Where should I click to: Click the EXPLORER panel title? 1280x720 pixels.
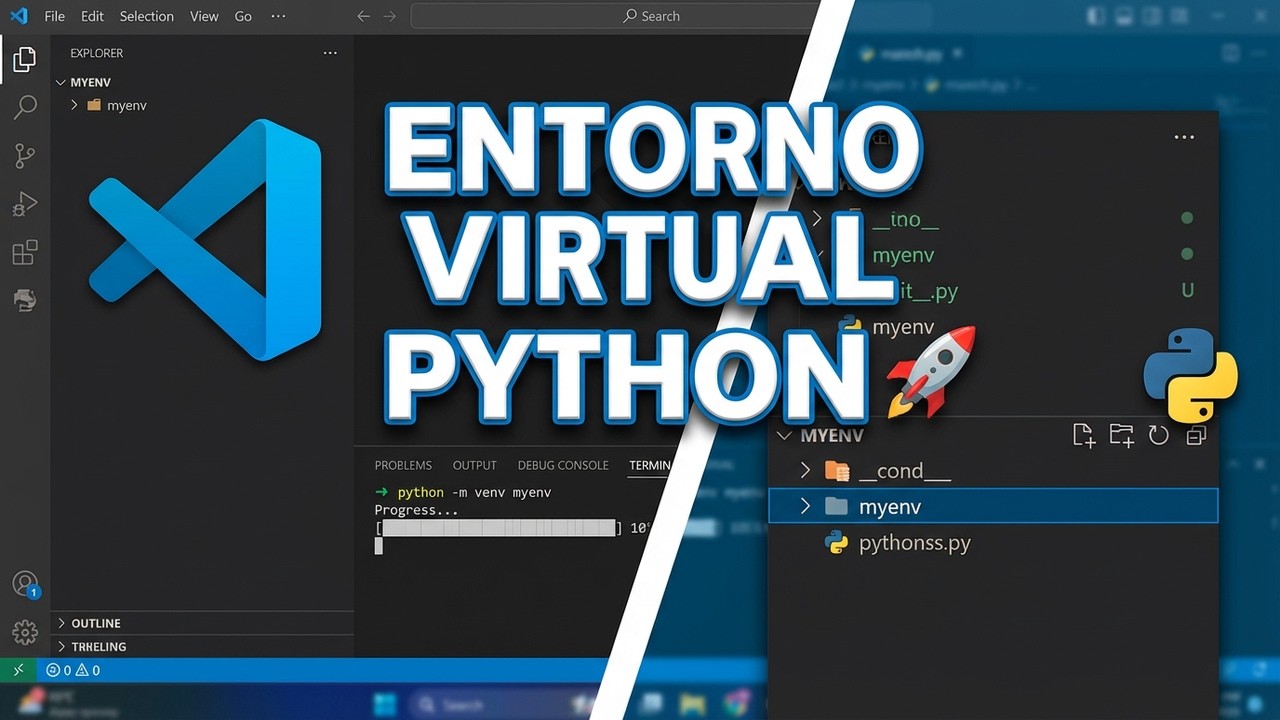97,53
